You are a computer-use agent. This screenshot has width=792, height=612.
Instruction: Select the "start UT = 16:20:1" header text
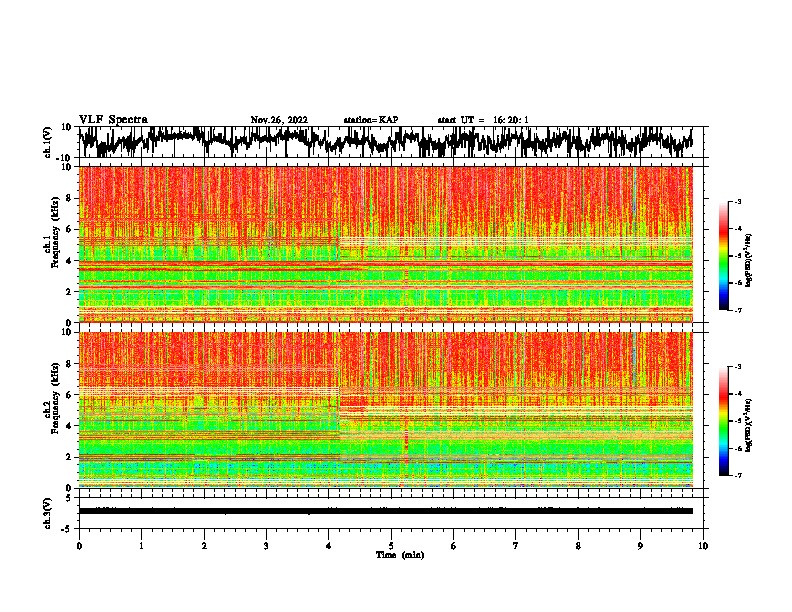click(483, 120)
